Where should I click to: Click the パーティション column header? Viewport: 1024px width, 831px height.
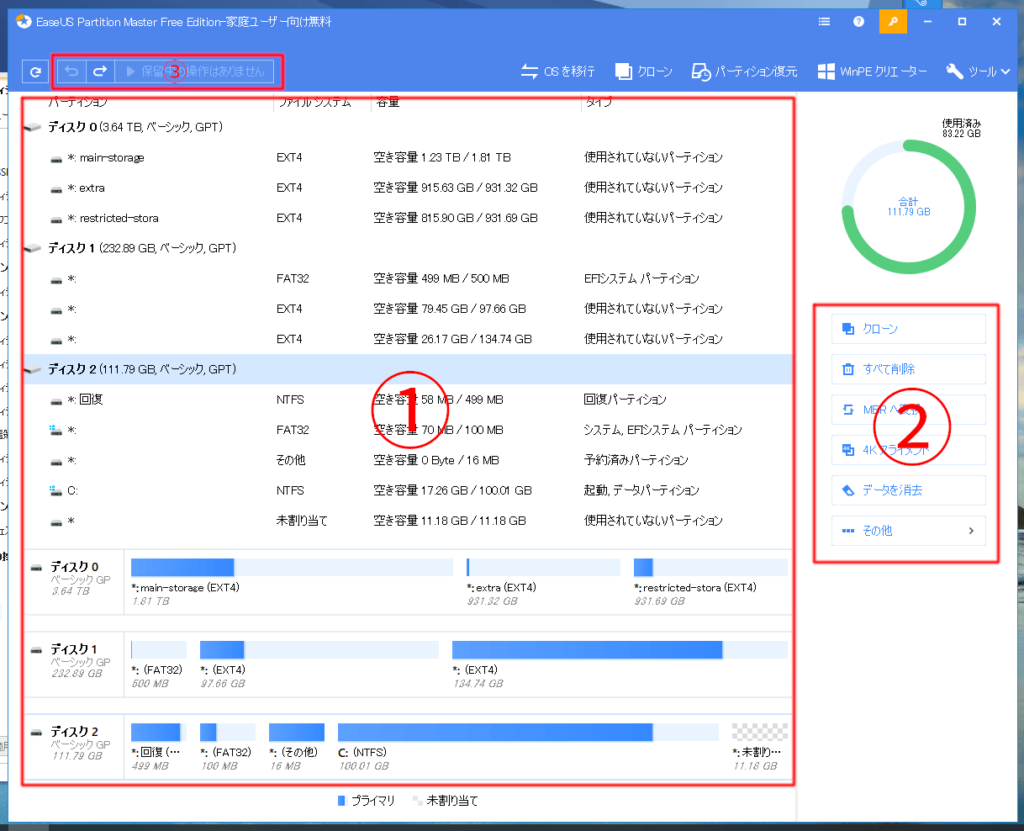coord(78,102)
